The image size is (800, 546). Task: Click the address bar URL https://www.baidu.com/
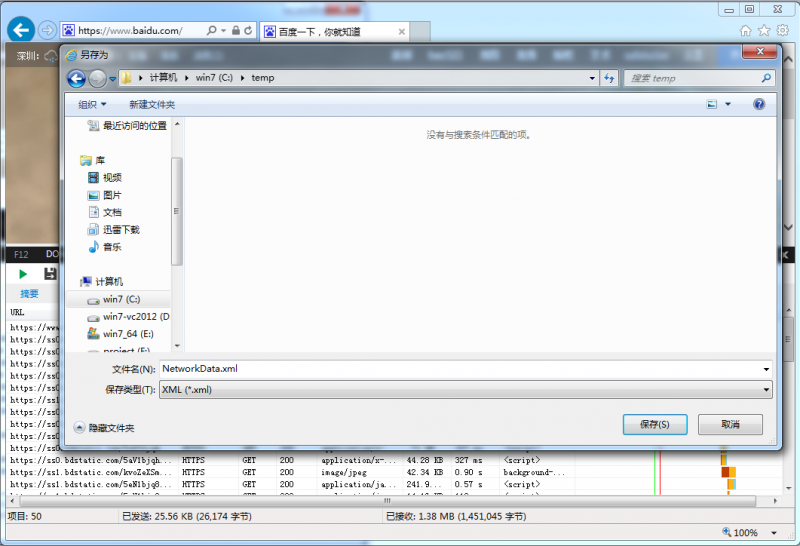click(130, 31)
